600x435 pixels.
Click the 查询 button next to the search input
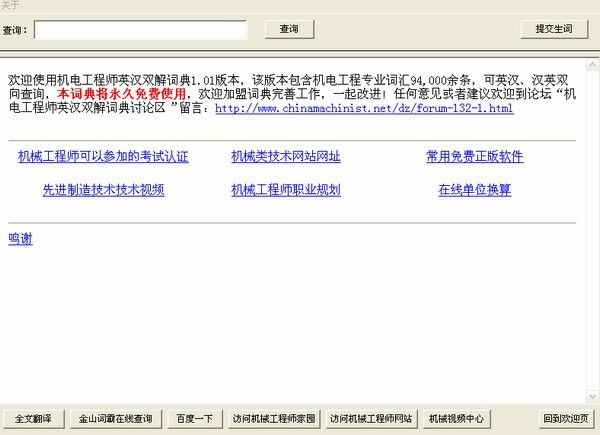click(289, 29)
